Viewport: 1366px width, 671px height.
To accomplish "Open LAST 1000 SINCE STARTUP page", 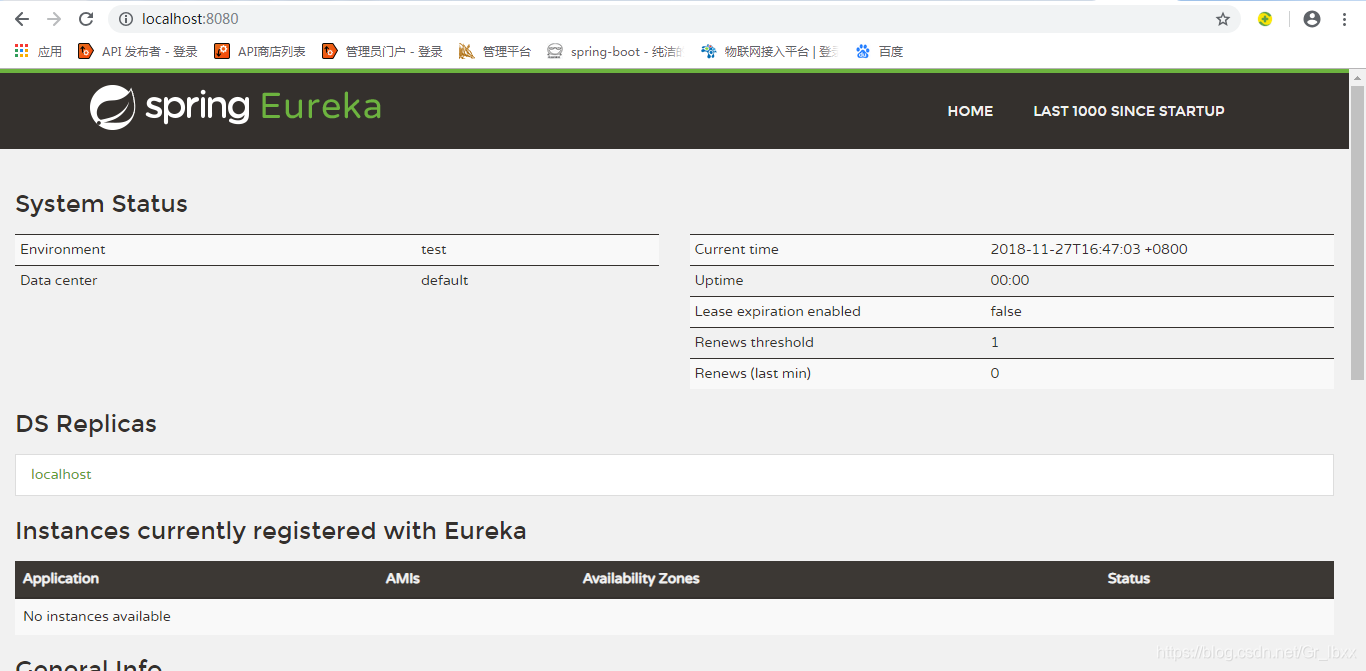I will coord(1129,111).
